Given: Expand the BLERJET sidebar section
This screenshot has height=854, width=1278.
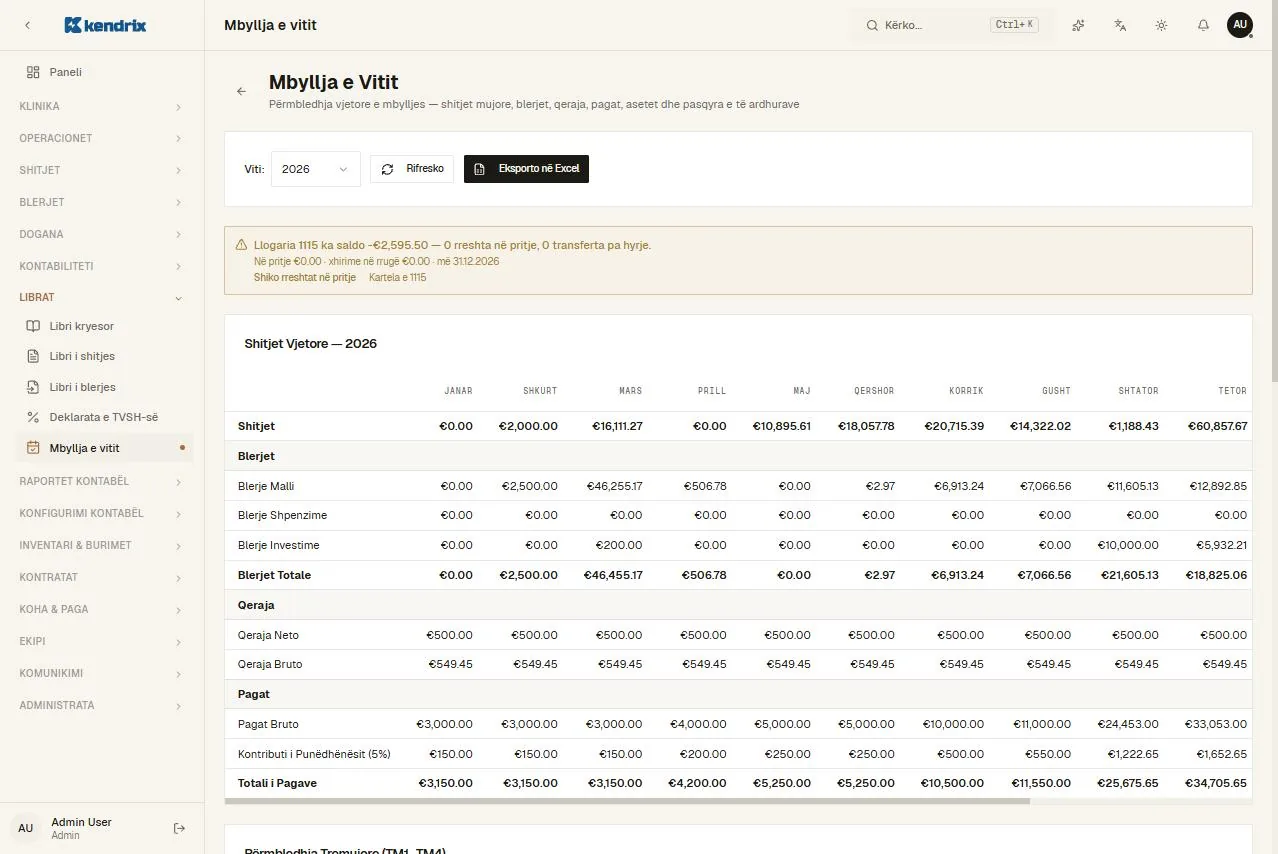Looking at the screenshot, I should click(x=102, y=202).
